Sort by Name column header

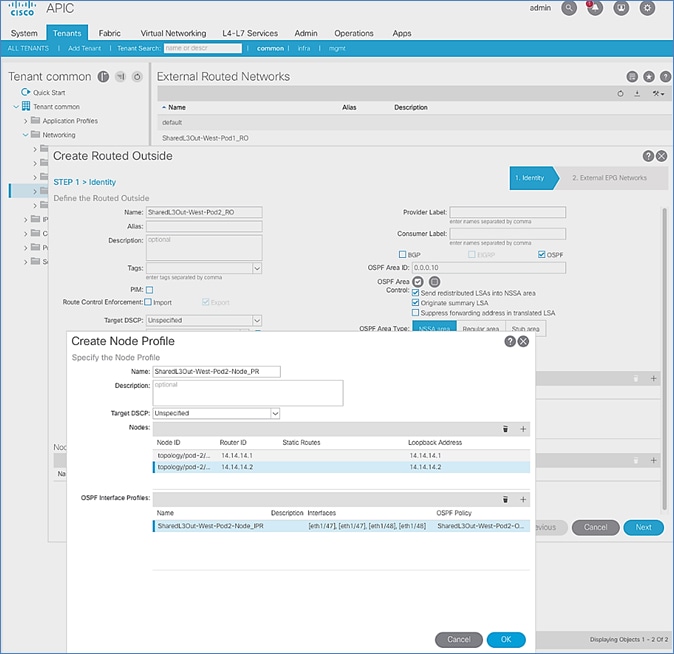click(177, 107)
